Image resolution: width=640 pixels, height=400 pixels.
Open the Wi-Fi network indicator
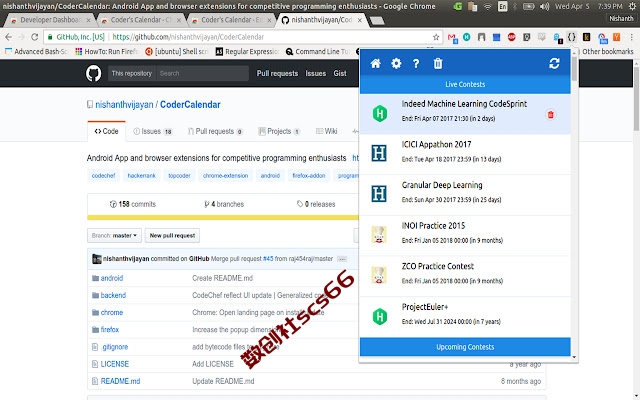(x=488, y=7)
